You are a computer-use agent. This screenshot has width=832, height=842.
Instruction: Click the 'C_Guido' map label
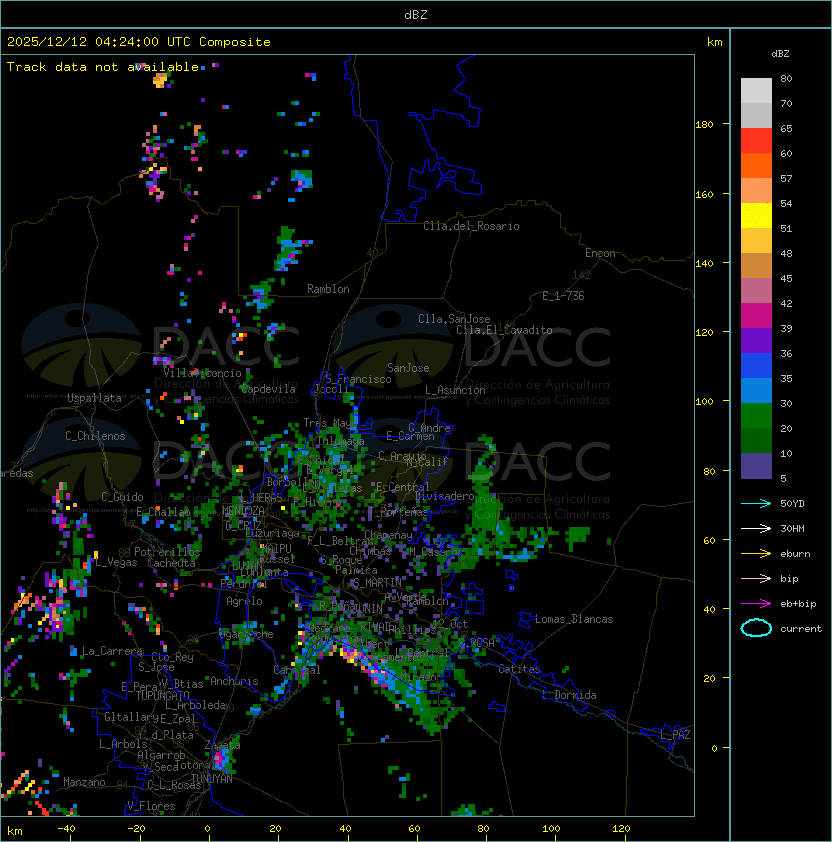point(122,497)
